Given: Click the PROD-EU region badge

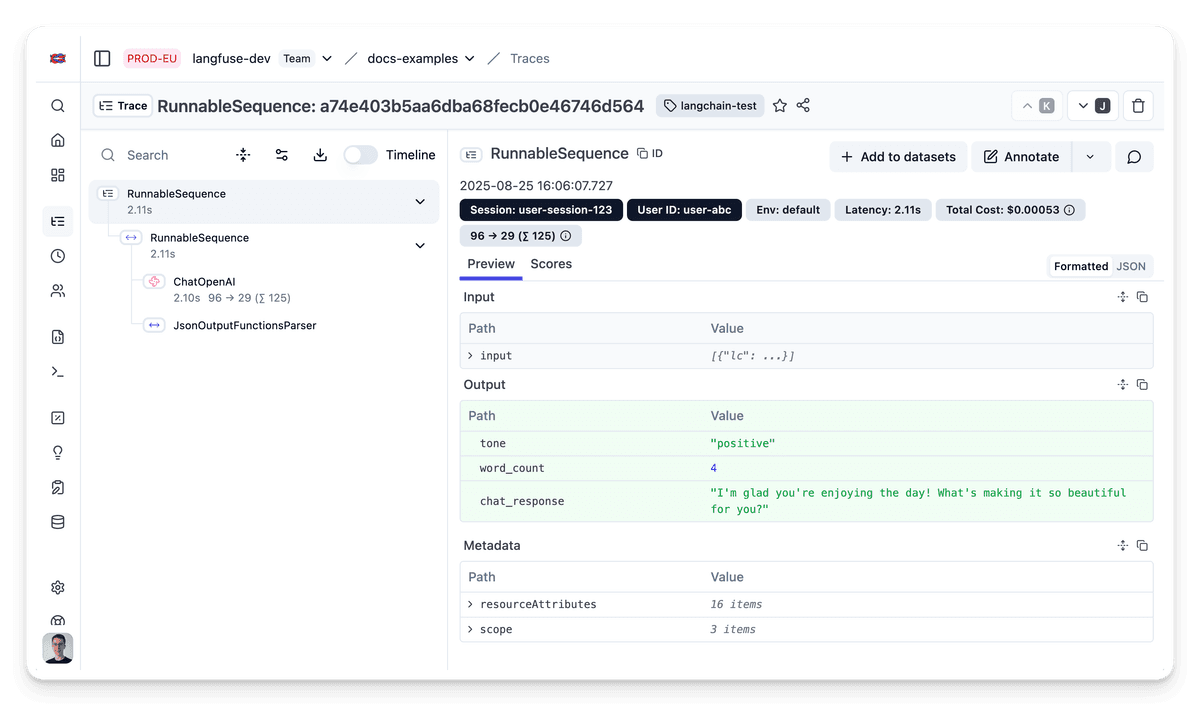Looking at the screenshot, I should 152,58.
